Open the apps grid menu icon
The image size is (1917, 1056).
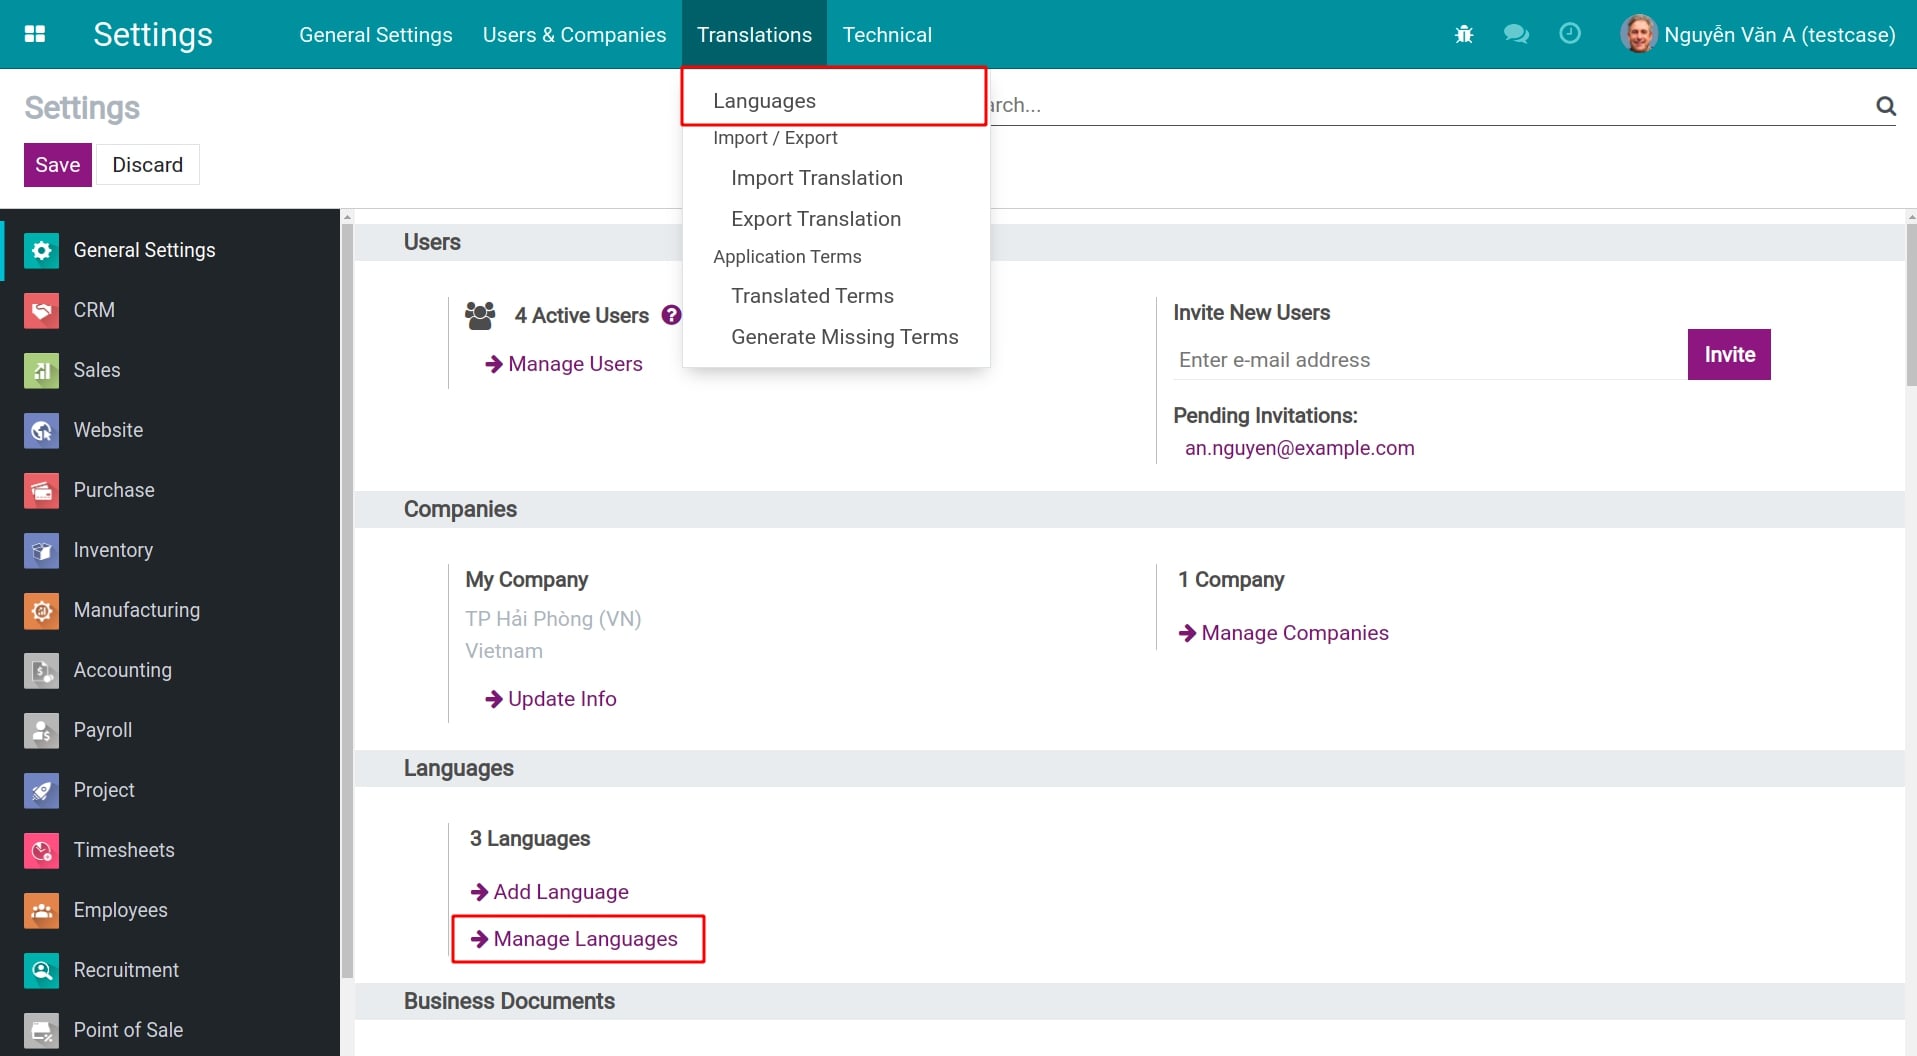(35, 34)
